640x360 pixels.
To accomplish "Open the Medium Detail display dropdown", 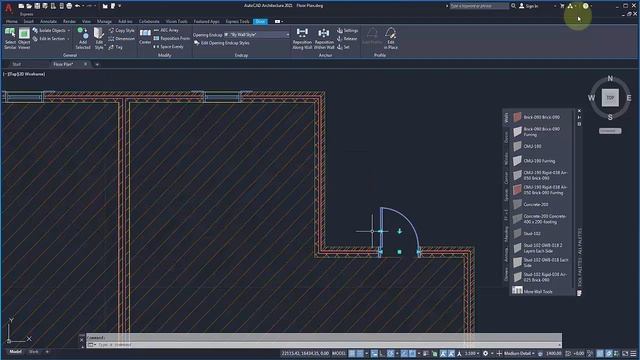I will pos(519,353).
